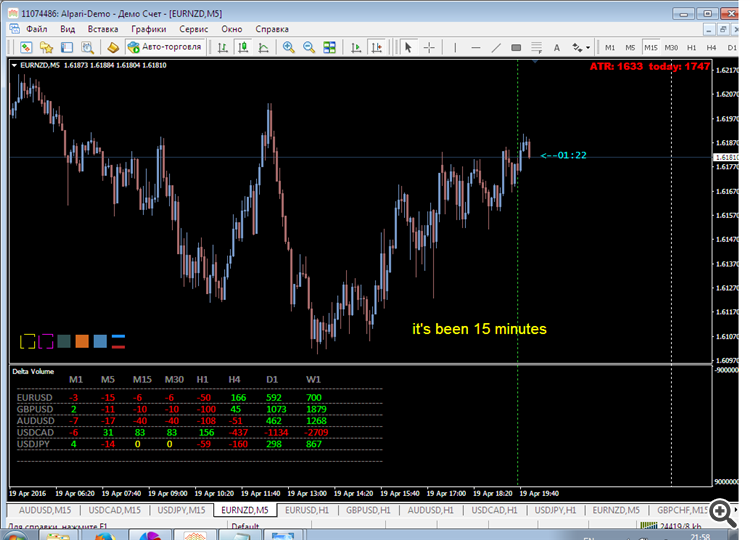Image resolution: width=750 pixels, height=540 pixels.
Task: Open the Файл menu
Action: point(36,29)
